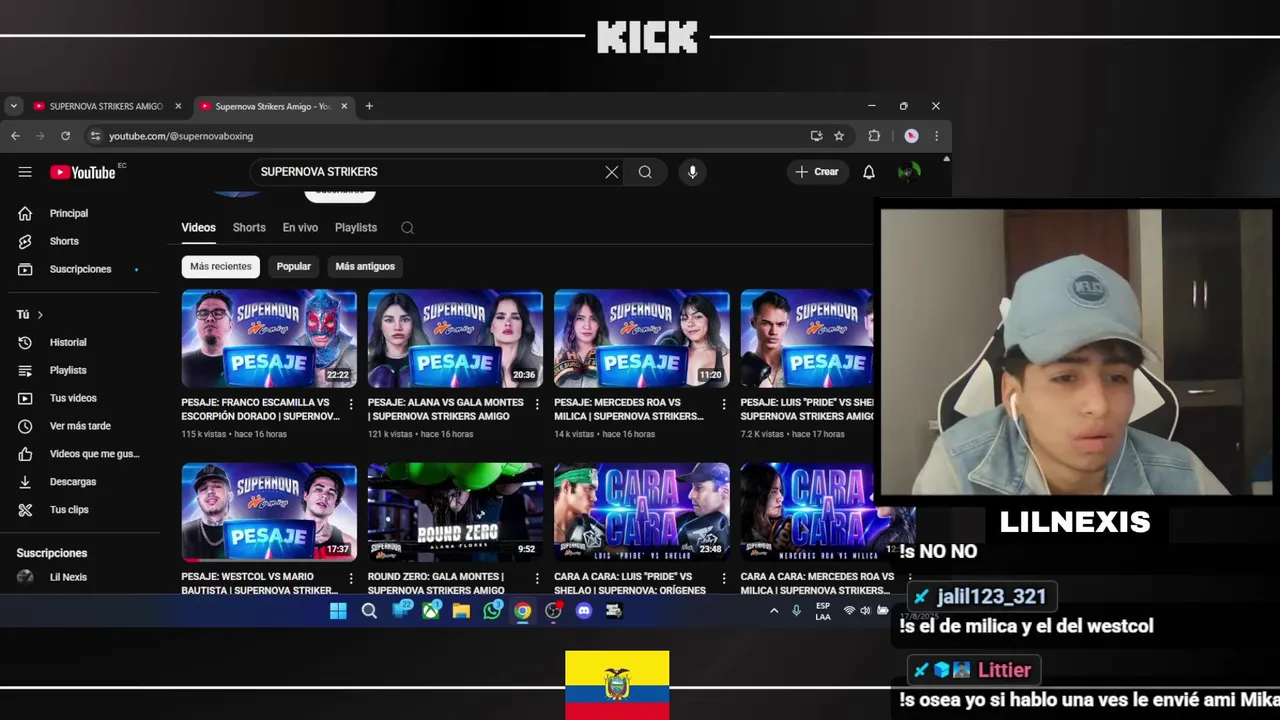Install app icon in address bar
Viewport: 1280px width, 720px height.
(x=817, y=136)
